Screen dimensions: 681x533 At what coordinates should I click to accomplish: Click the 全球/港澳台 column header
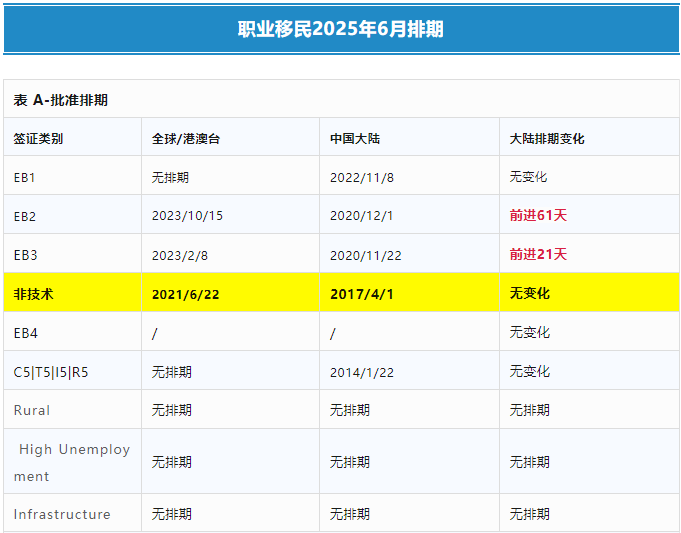[186, 139]
